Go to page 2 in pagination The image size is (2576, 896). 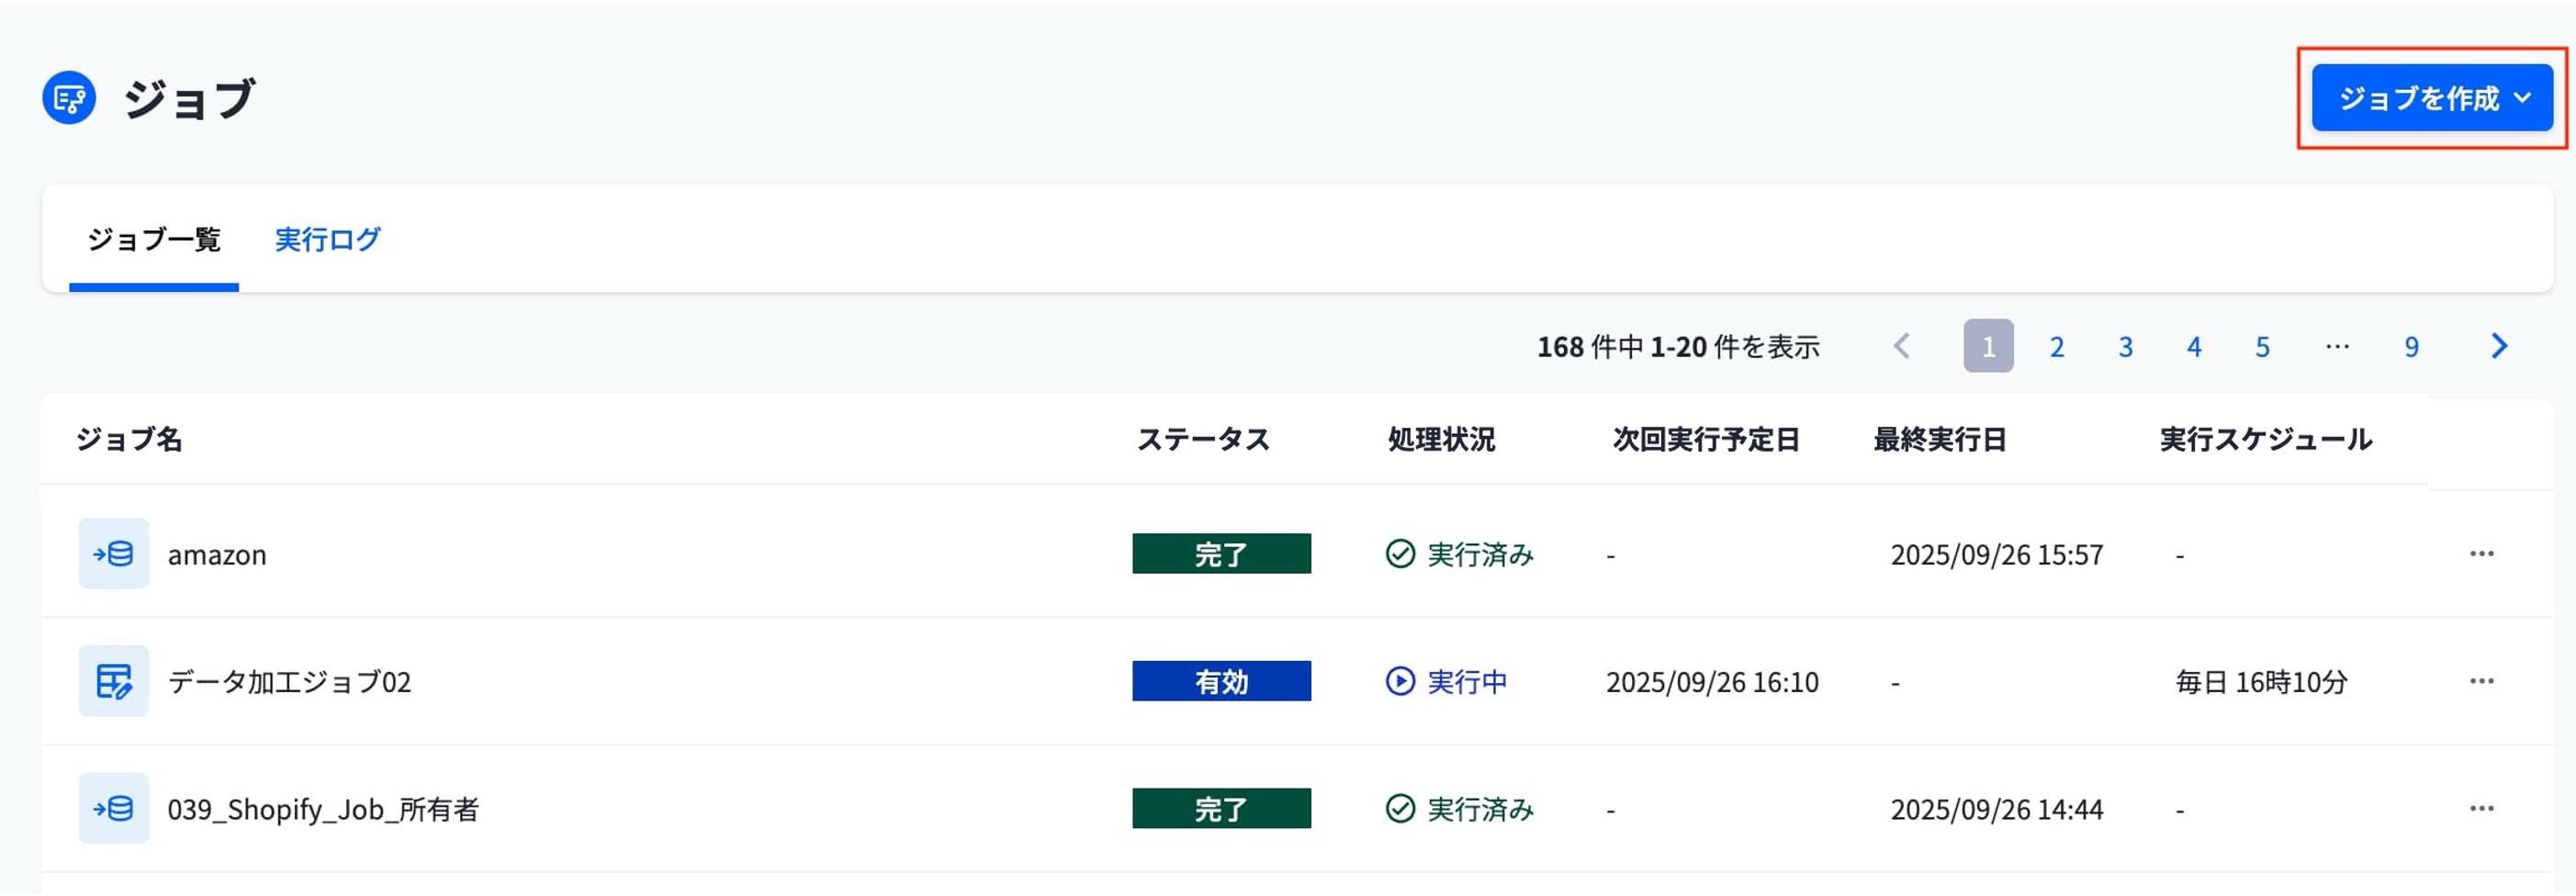pos(2057,347)
